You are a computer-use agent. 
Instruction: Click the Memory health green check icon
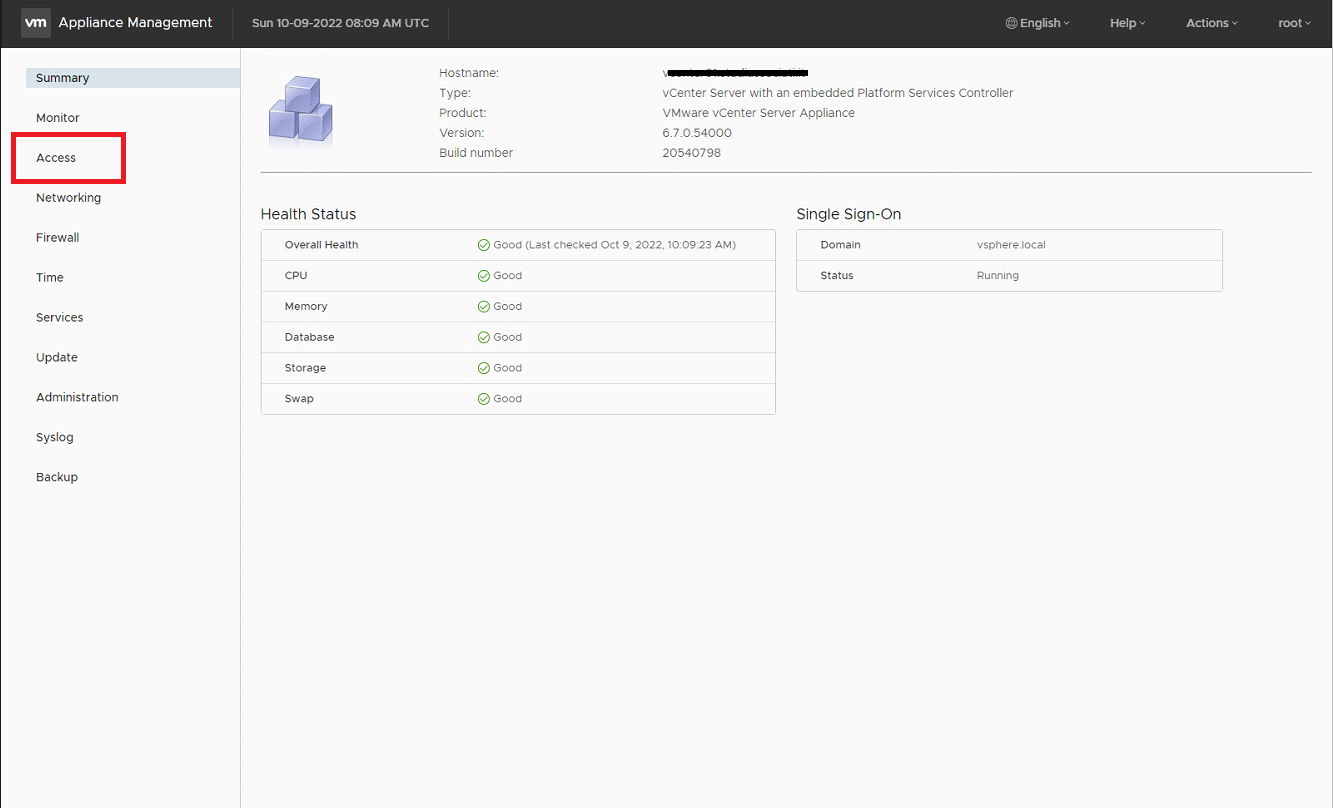[484, 307]
